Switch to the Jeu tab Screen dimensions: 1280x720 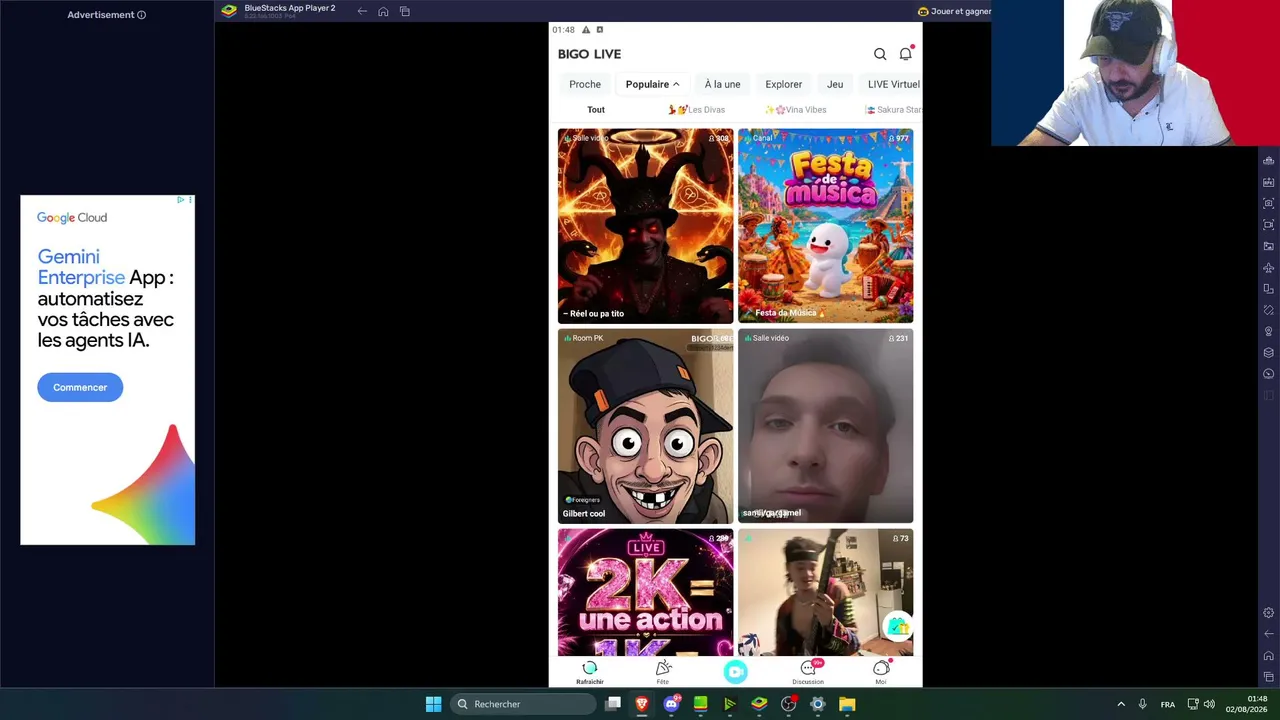pos(835,84)
